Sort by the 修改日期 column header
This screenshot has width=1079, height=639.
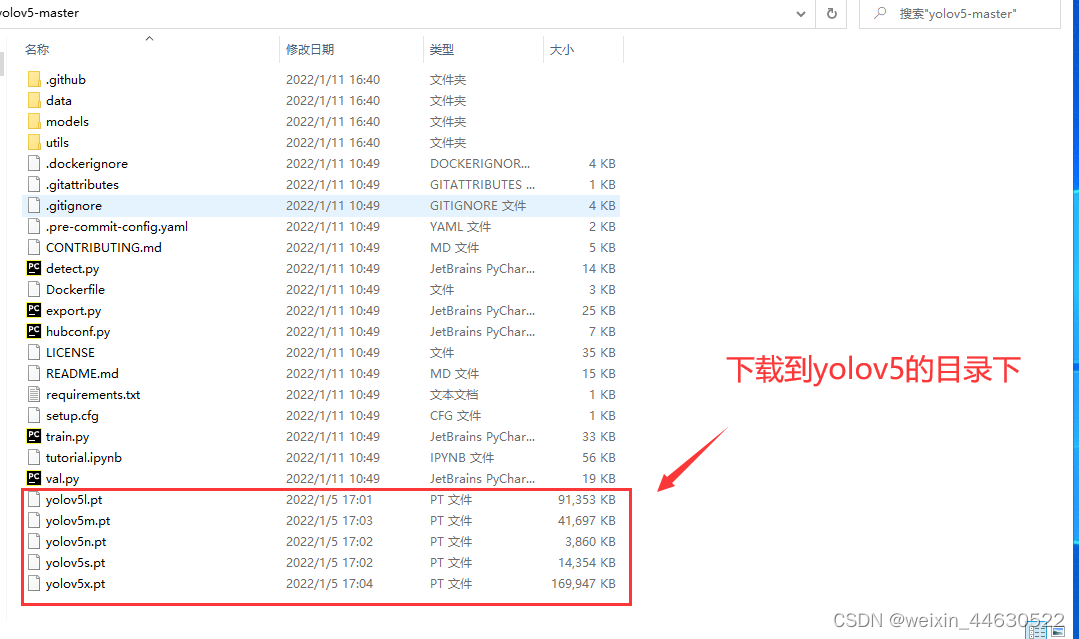[x=310, y=50]
